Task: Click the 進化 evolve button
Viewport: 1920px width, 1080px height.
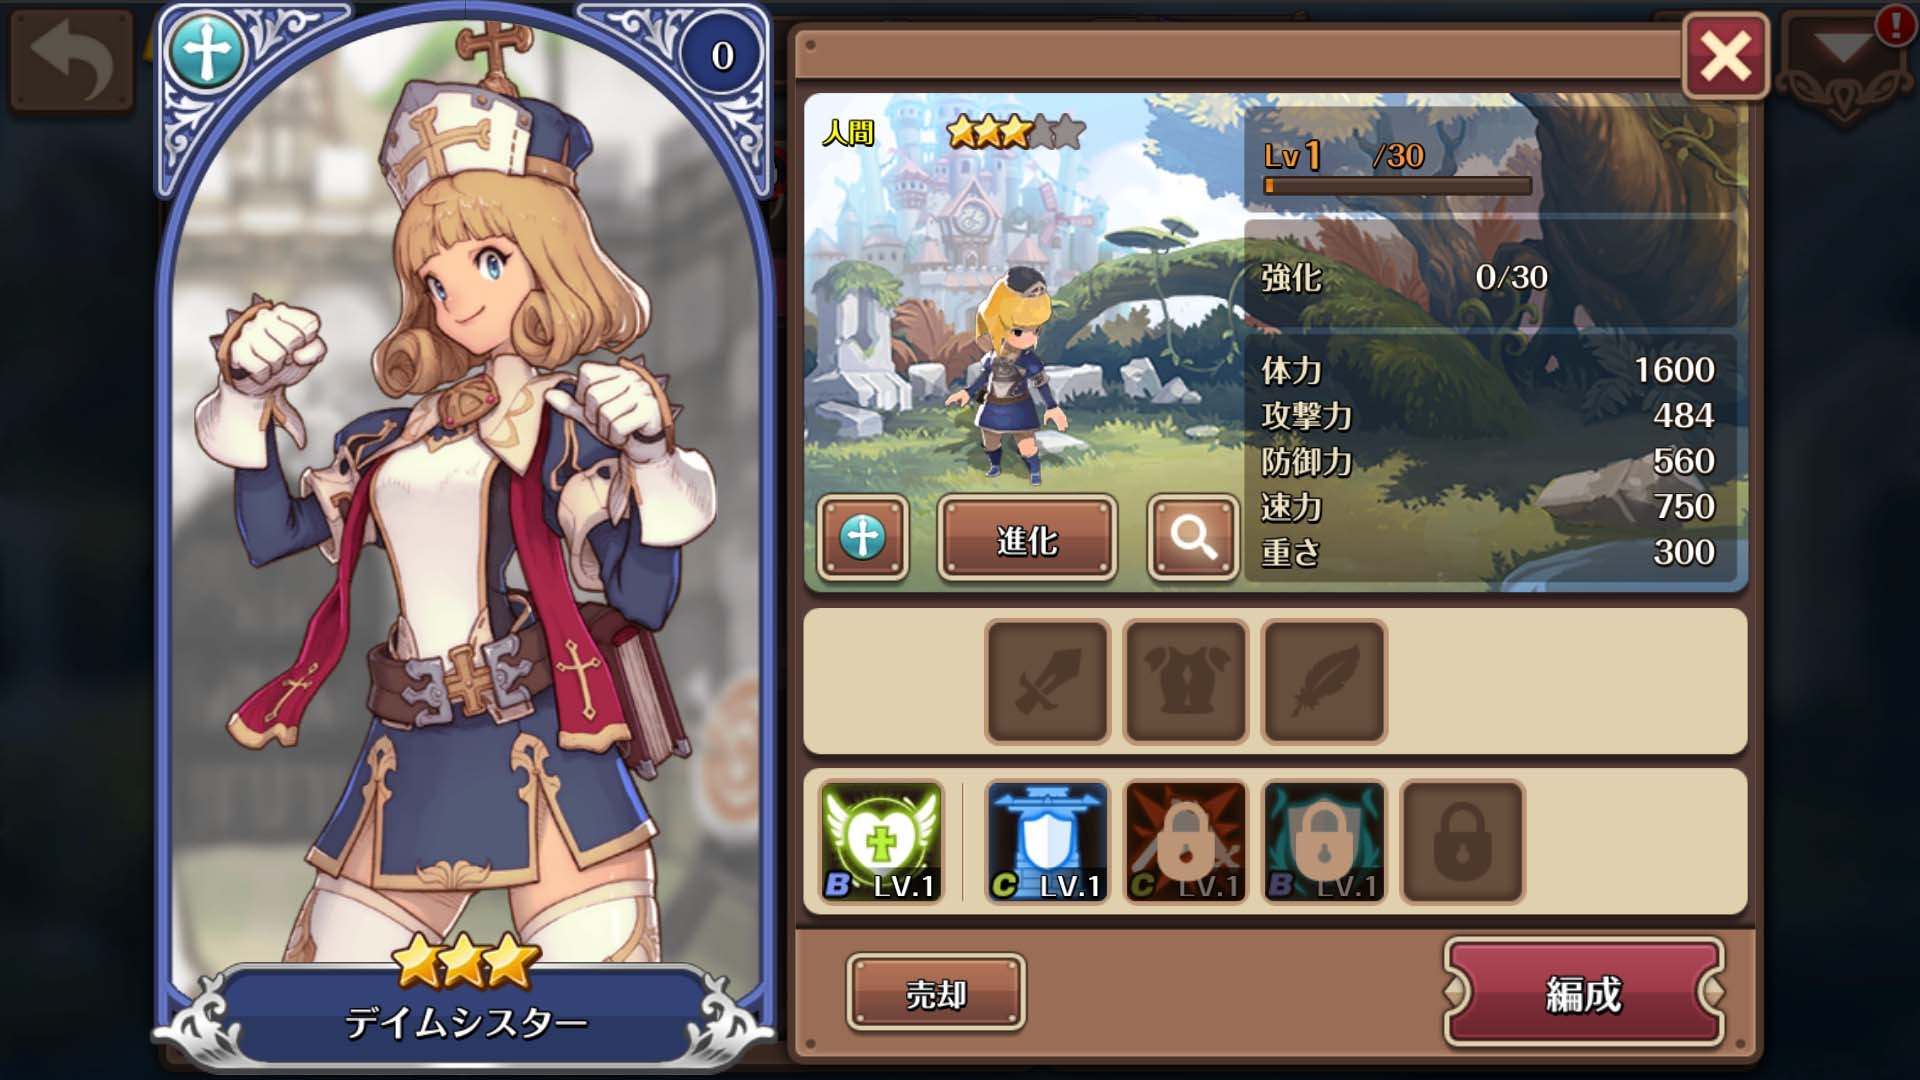Action: pyautogui.click(x=1027, y=539)
